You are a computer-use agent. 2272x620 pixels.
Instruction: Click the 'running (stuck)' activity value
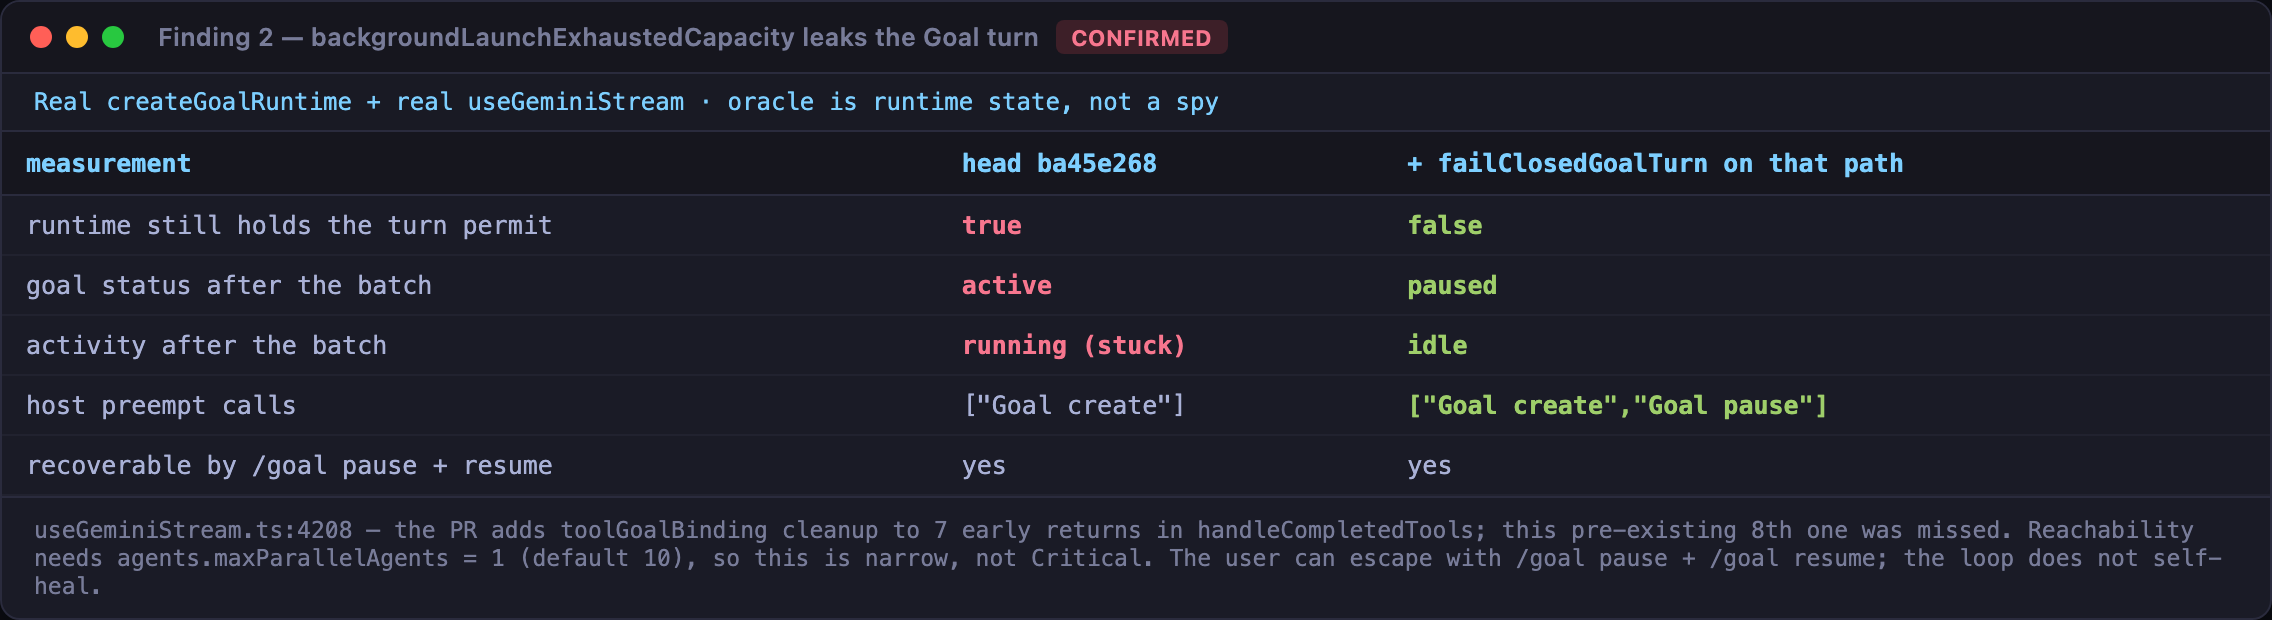click(x=1074, y=345)
